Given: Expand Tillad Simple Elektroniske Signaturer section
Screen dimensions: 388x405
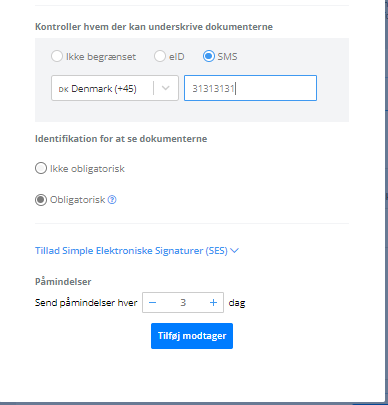Looking at the screenshot, I should (x=131, y=251).
